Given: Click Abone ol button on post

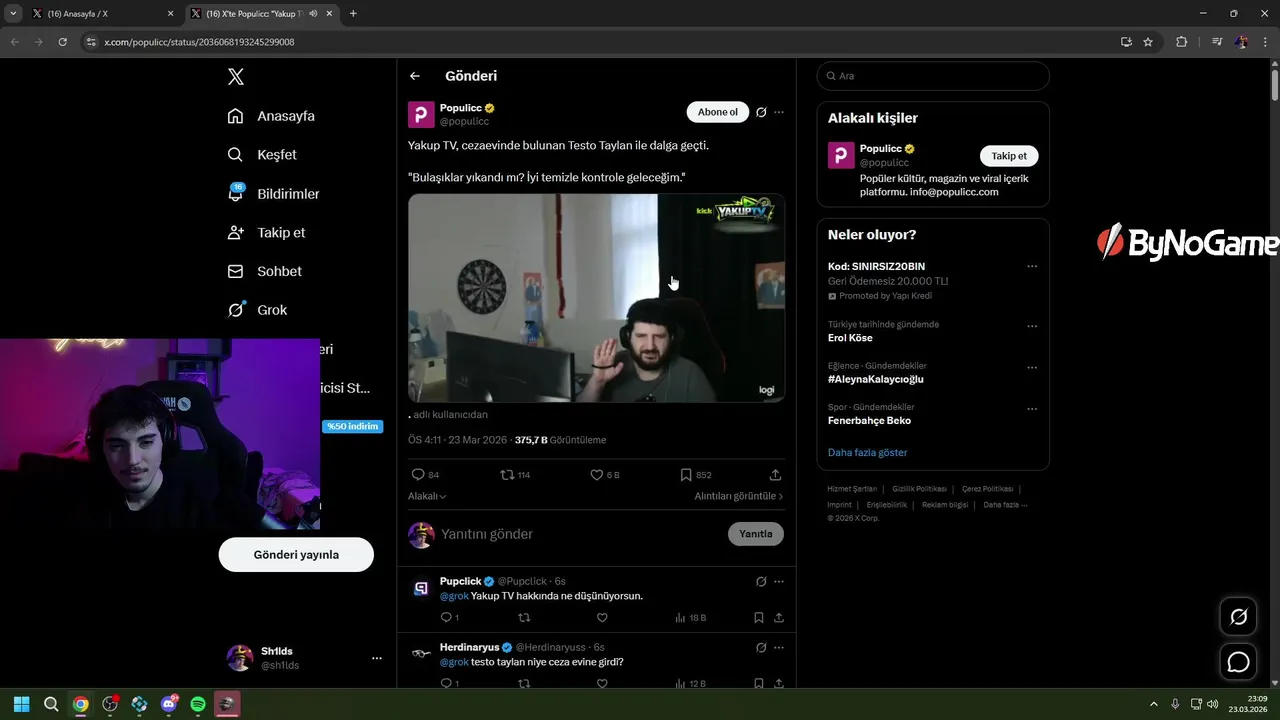Looking at the screenshot, I should click(x=718, y=112).
